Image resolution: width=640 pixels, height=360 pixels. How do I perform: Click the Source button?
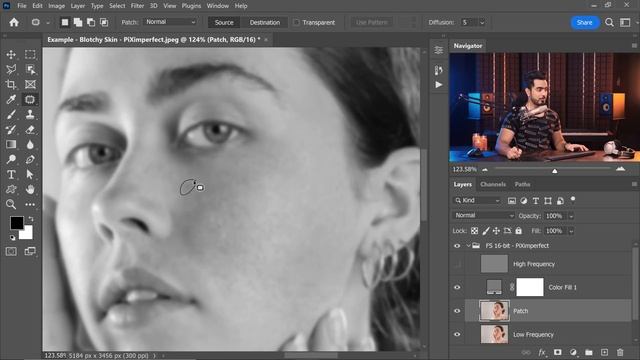pyautogui.click(x=224, y=22)
